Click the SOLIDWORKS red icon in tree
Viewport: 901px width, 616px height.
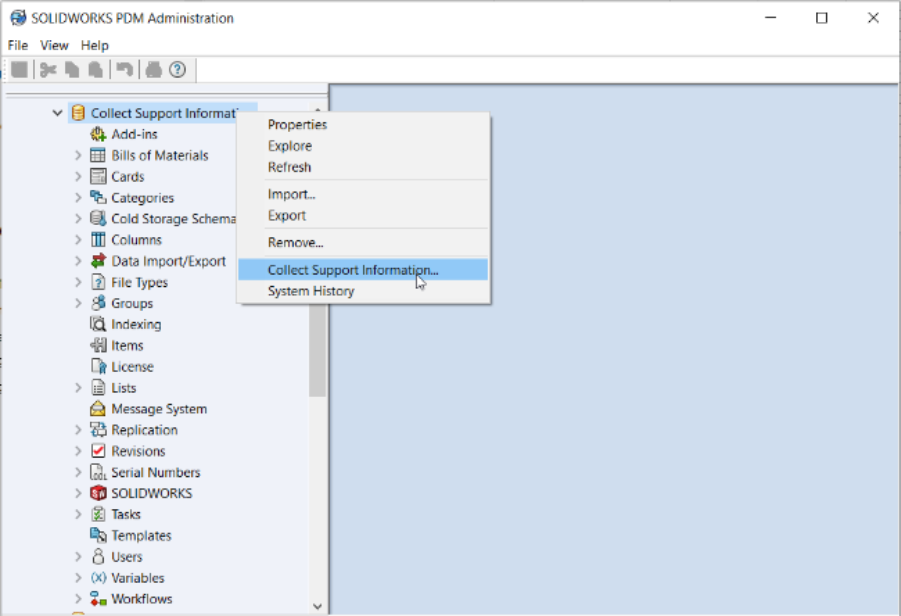(98, 493)
